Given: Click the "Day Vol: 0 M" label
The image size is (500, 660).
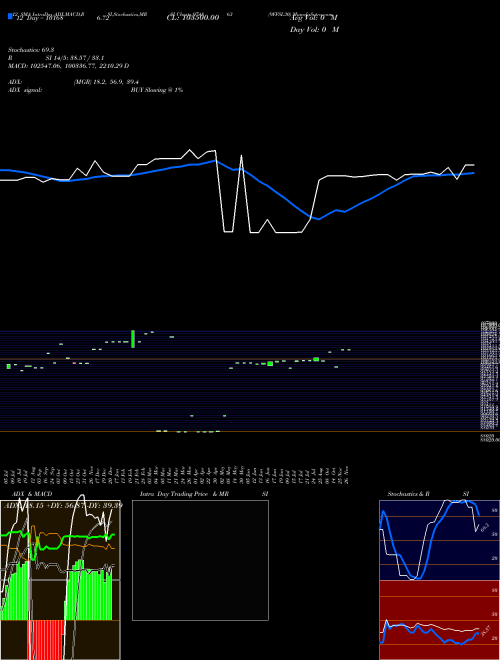Looking at the screenshot, I should coord(314,29).
